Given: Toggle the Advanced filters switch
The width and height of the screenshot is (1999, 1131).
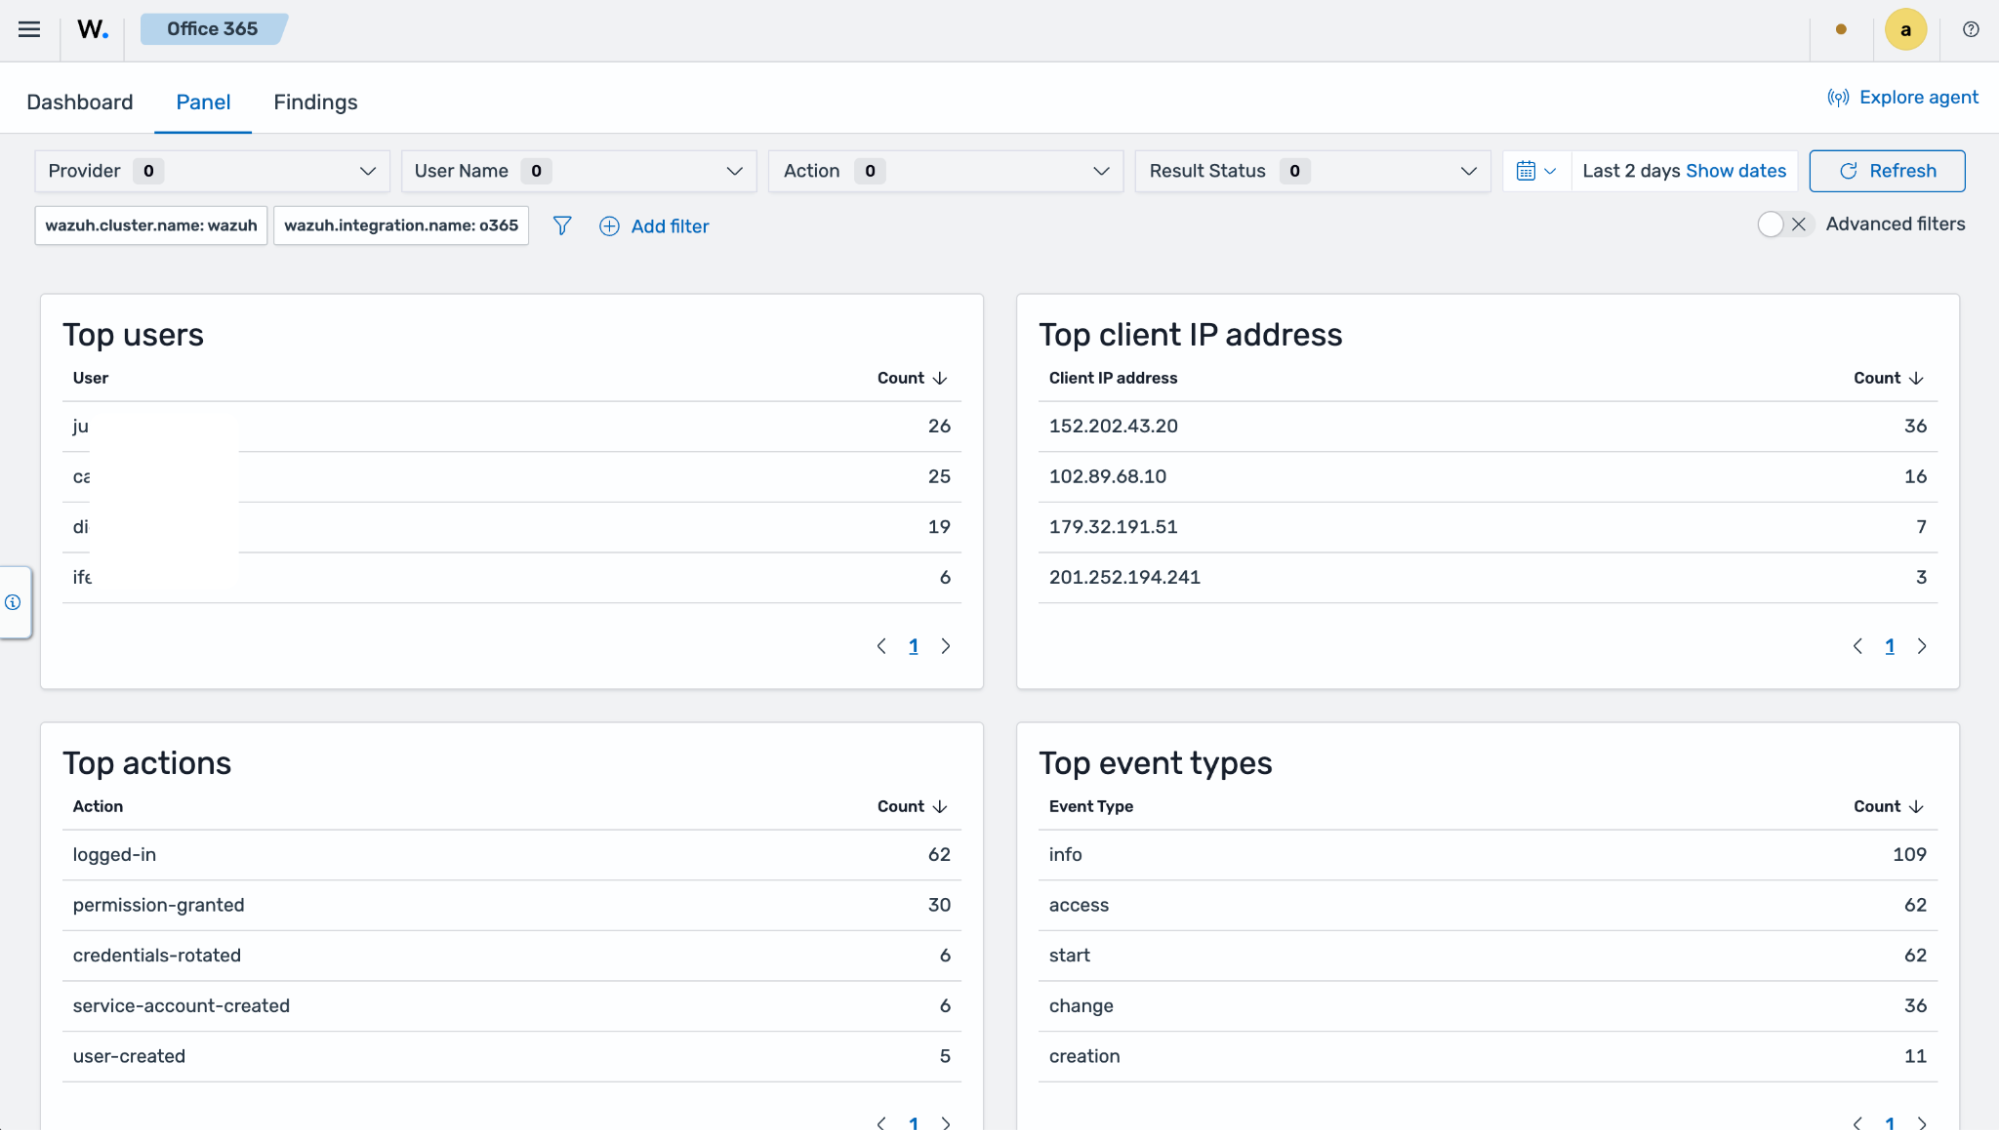Looking at the screenshot, I should tap(1784, 224).
